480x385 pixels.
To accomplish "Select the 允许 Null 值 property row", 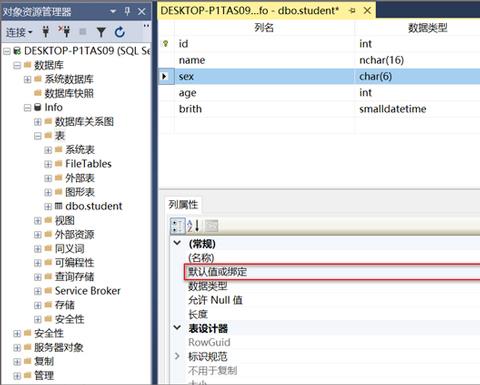I will (332, 300).
